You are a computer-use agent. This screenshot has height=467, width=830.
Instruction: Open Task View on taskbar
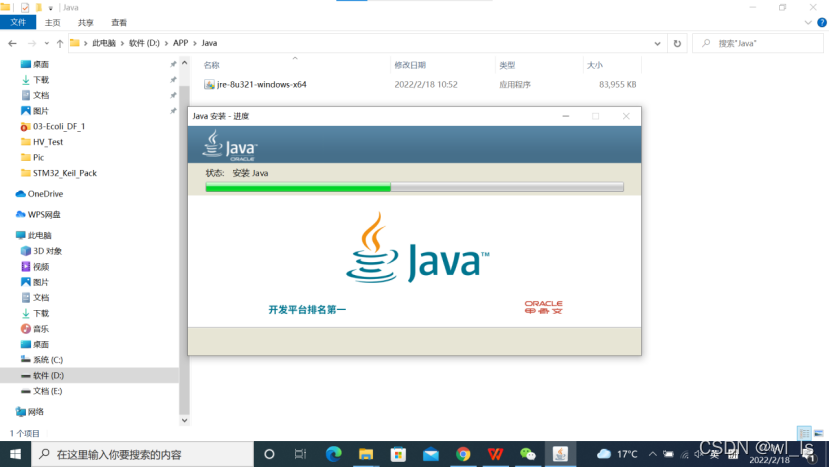pyautogui.click(x=301, y=454)
